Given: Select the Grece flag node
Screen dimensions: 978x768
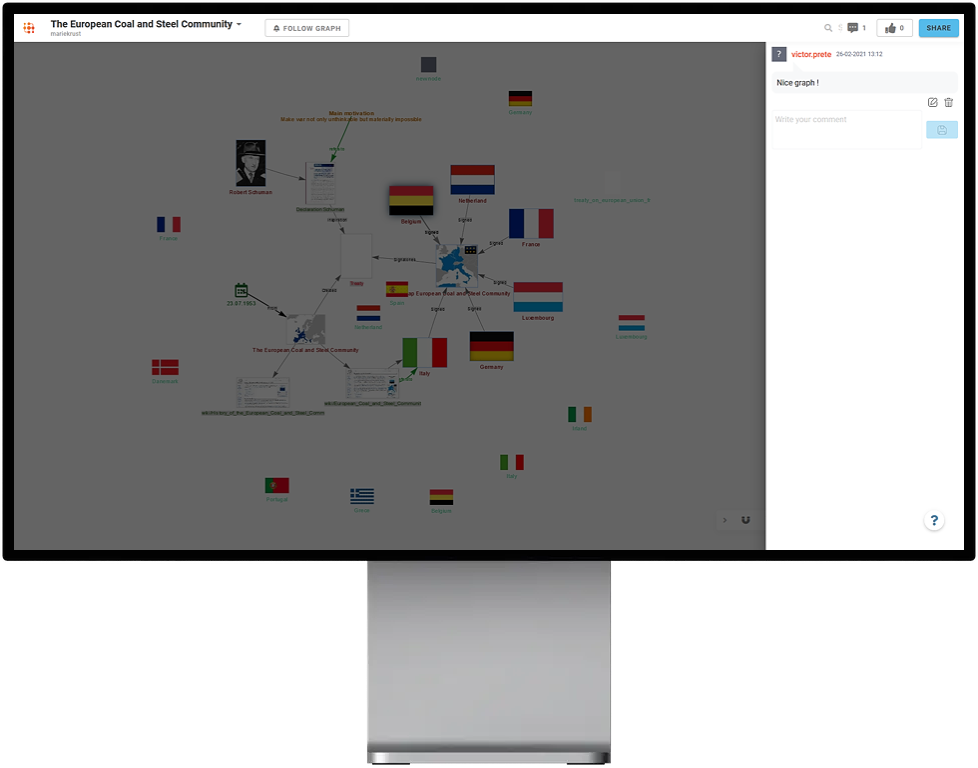Looking at the screenshot, I should click(362, 496).
